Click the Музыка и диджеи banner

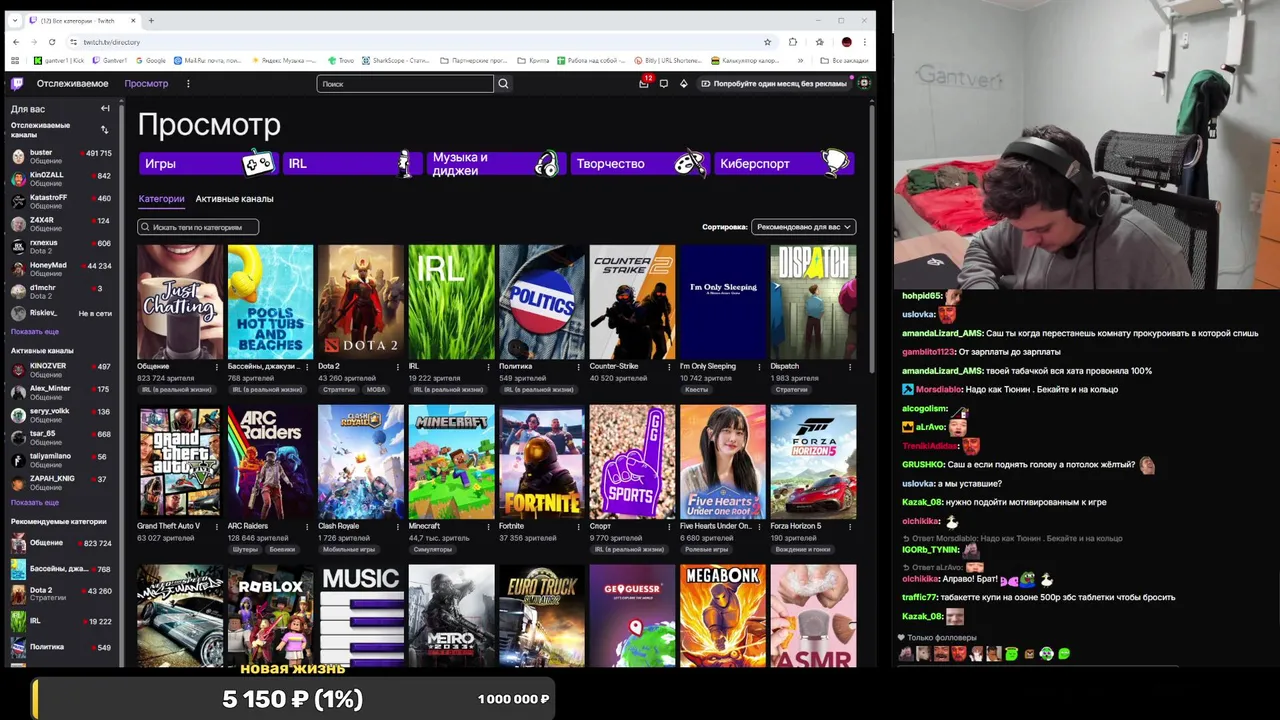tap(495, 164)
